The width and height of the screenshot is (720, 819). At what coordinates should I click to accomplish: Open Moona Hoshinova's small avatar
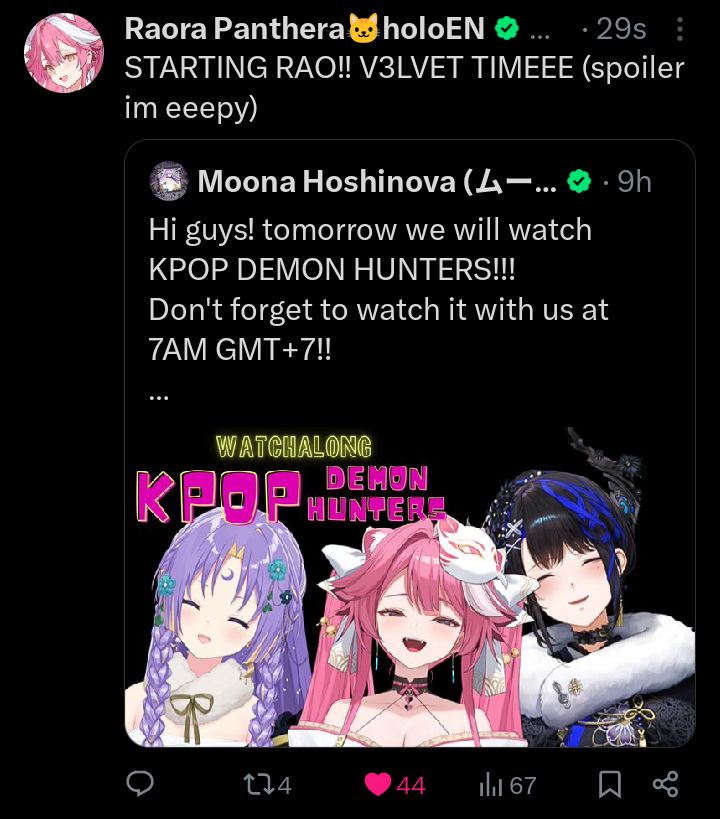168,181
